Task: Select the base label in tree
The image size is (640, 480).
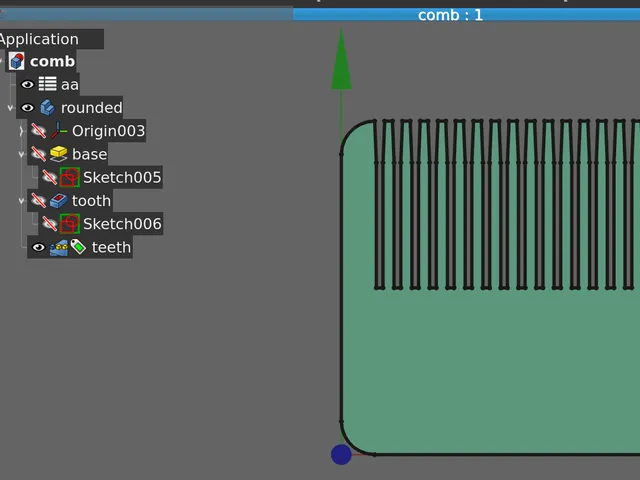Action: (89, 154)
